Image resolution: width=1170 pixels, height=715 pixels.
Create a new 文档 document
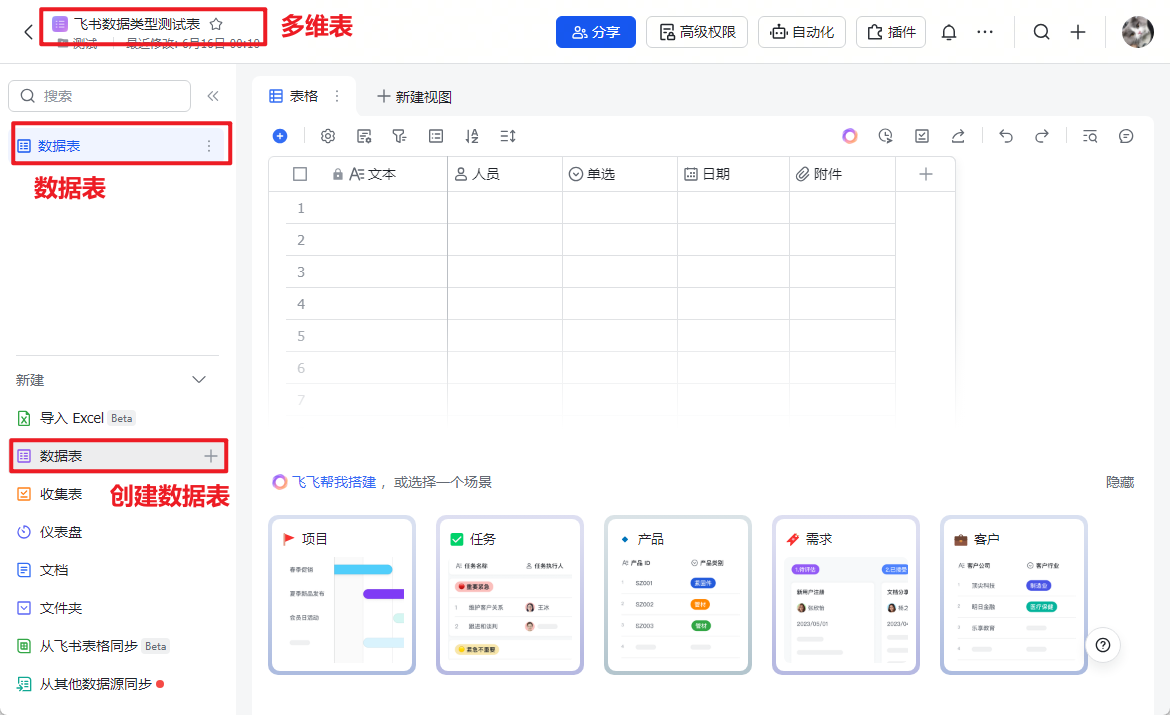(43, 570)
